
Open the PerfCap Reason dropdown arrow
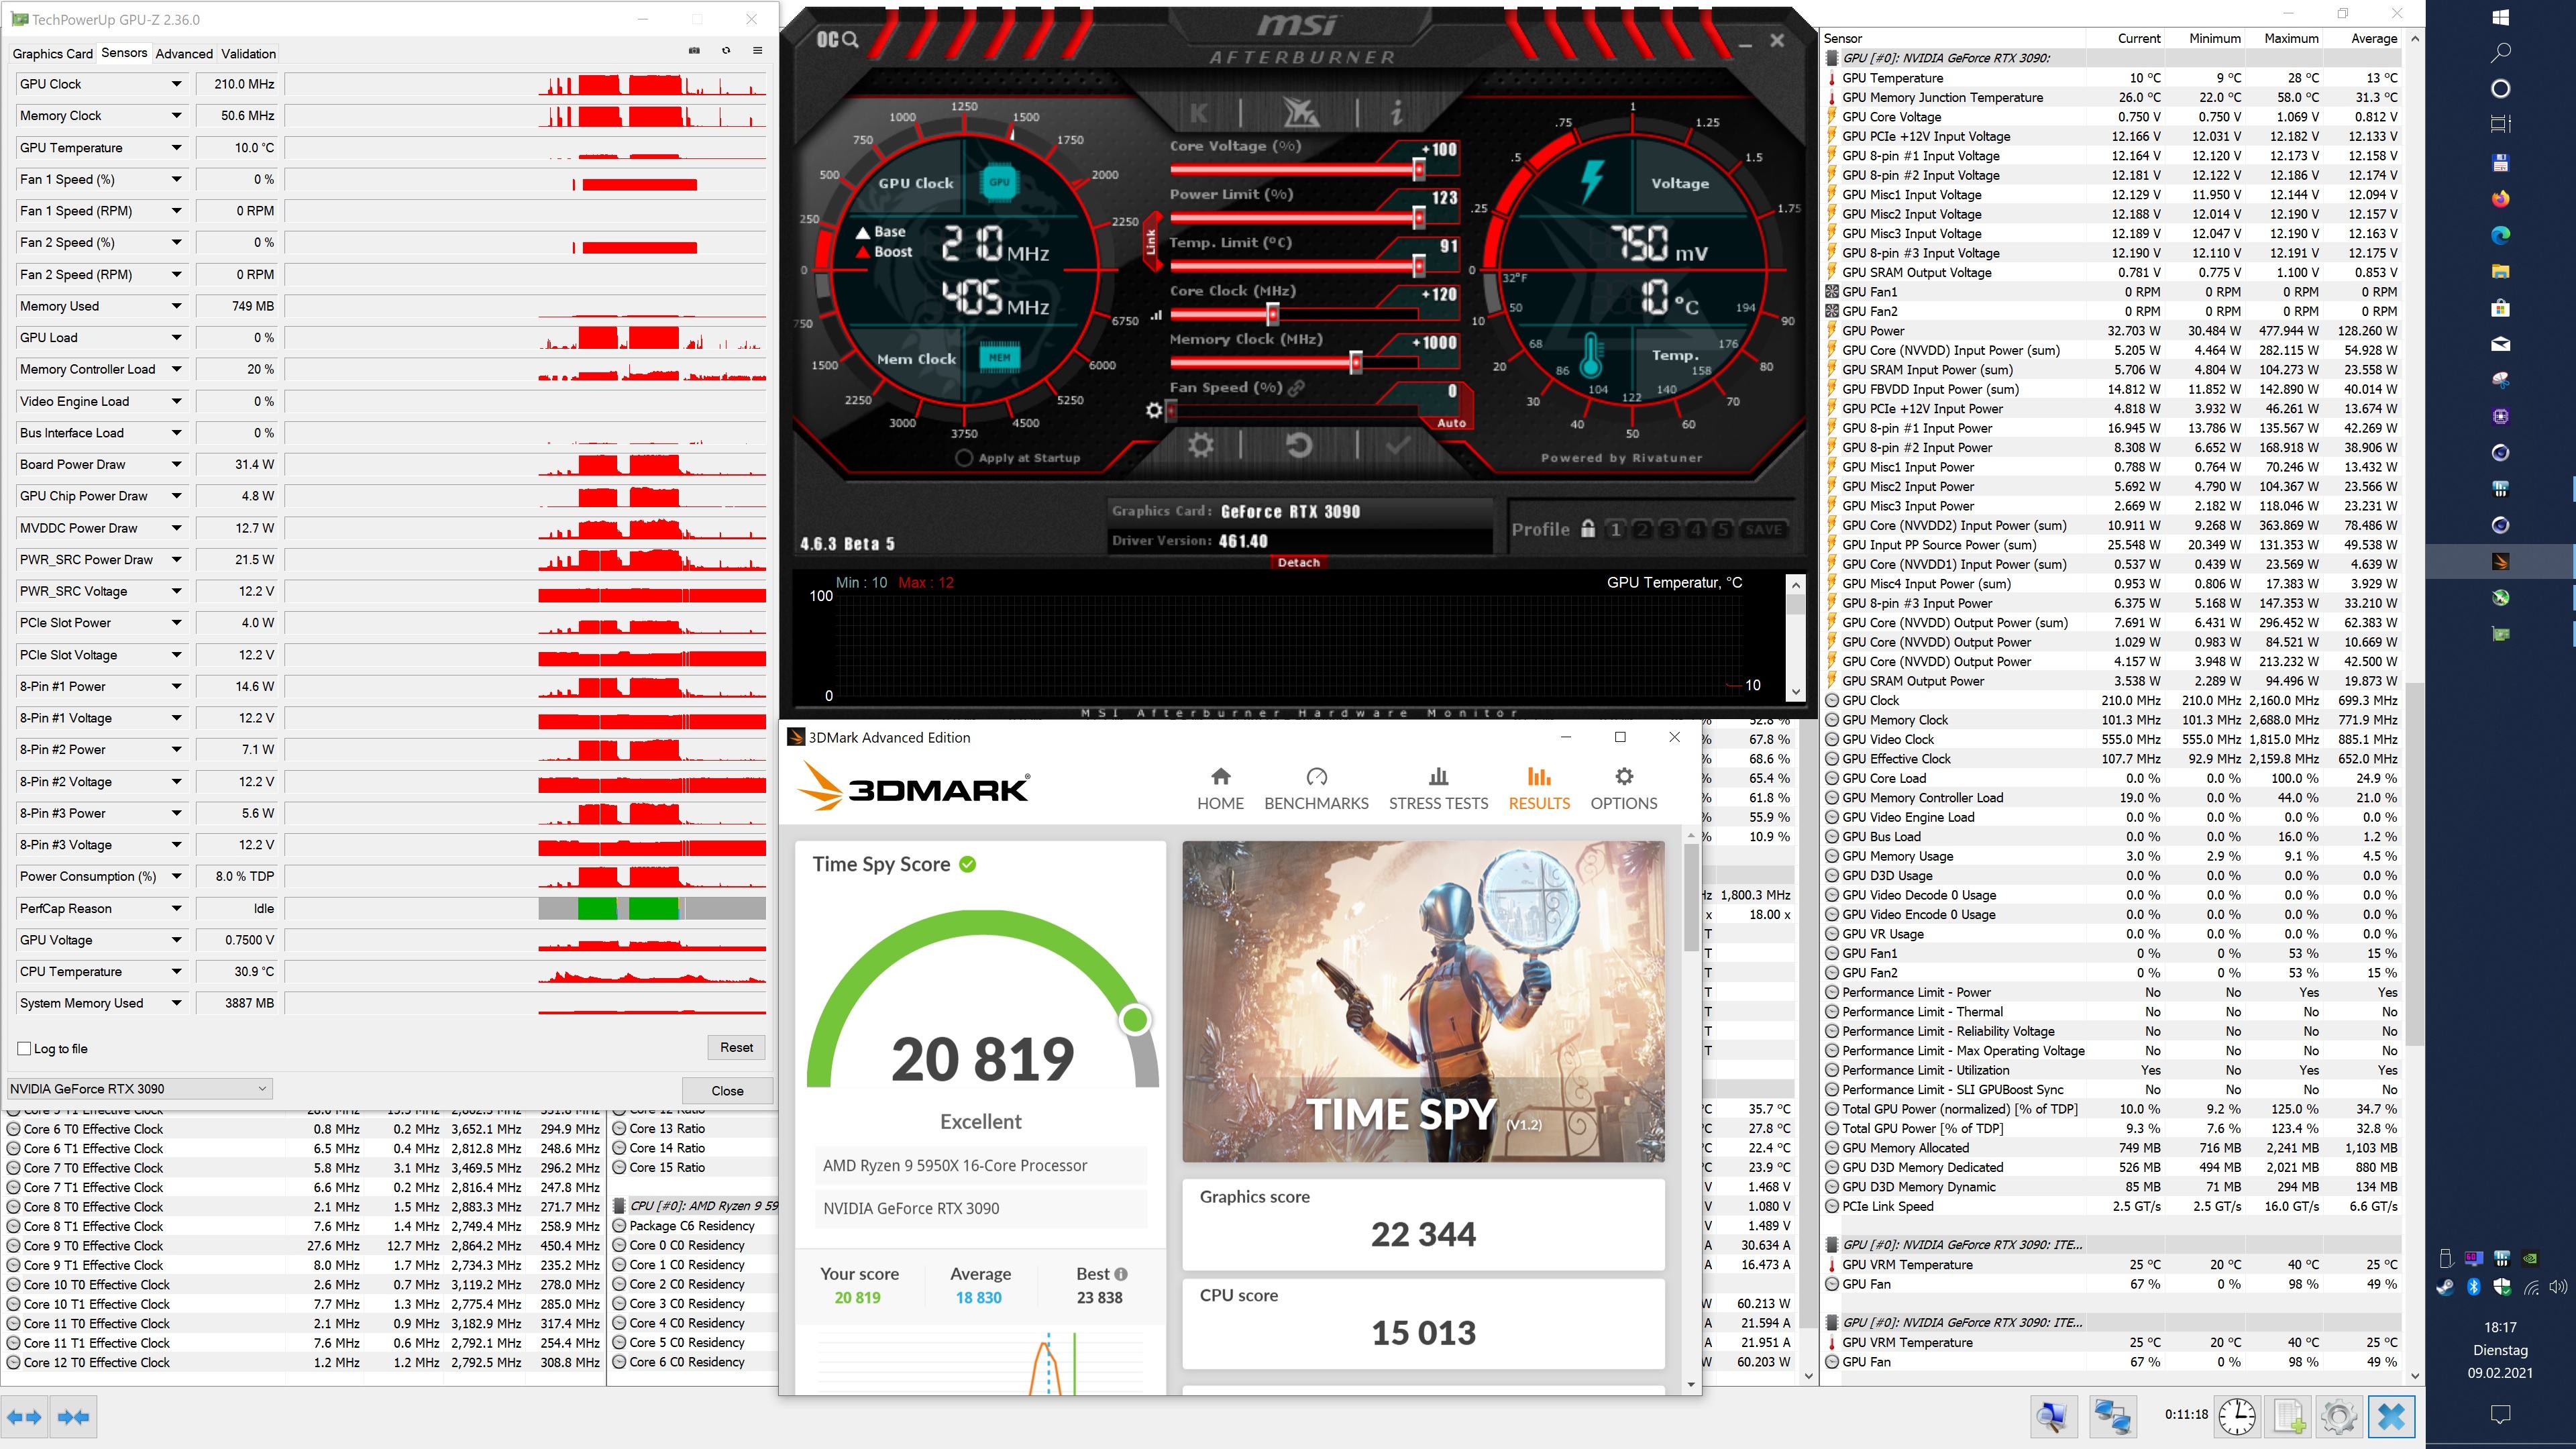click(176, 908)
